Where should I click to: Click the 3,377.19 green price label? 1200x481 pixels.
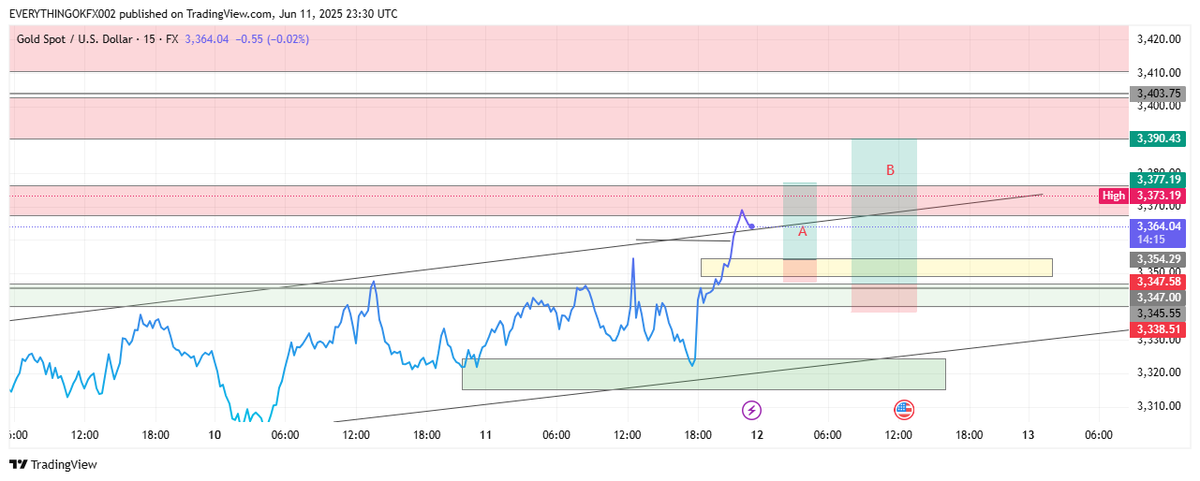point(1157,180)
